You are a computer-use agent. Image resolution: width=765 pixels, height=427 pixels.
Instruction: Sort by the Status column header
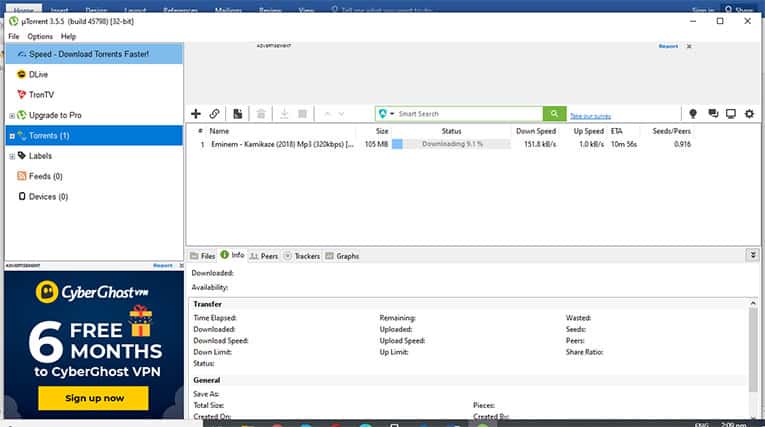tap(451, 131)
